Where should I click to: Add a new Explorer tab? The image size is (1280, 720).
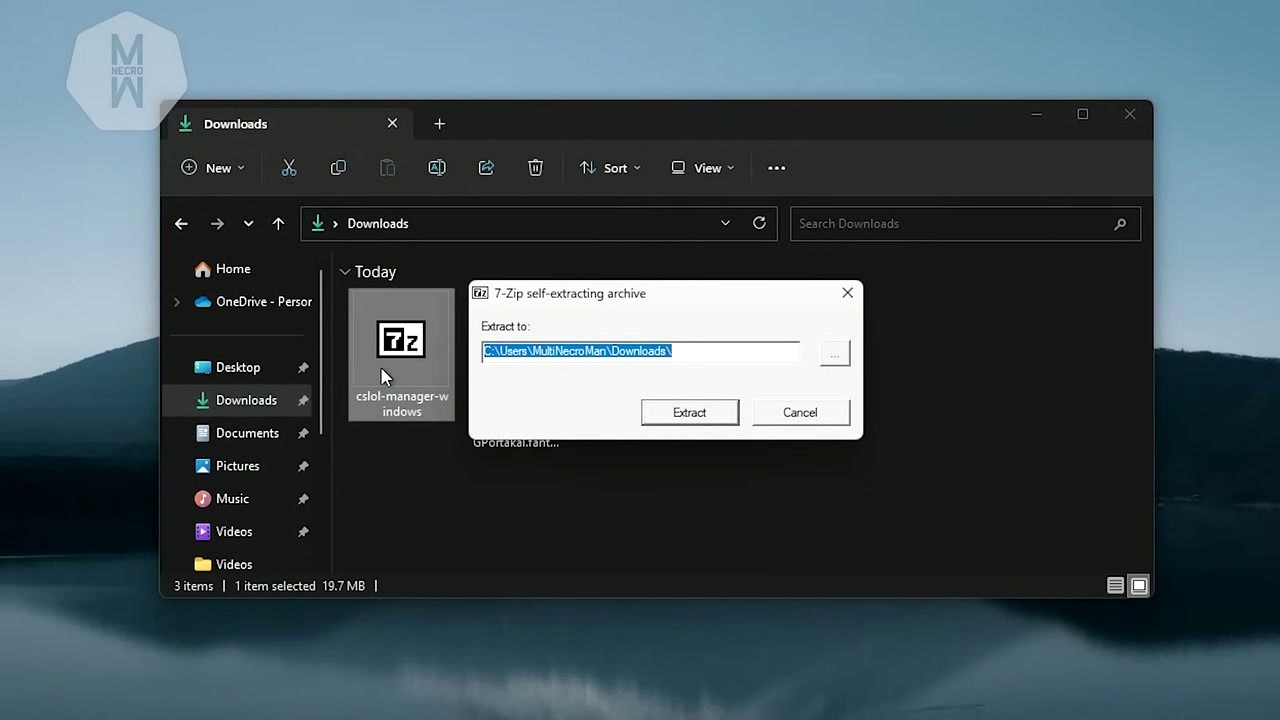pyautogui.click(x=439, y=124)
